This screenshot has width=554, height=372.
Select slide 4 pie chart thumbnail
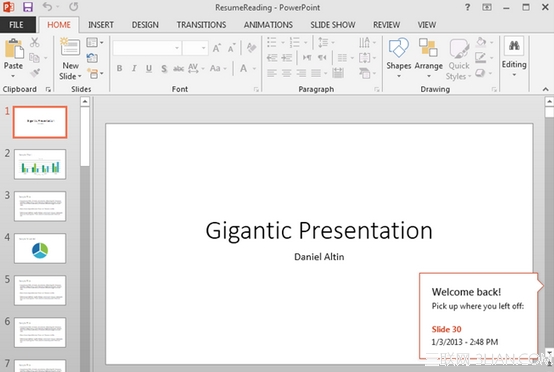click(40, 248)
